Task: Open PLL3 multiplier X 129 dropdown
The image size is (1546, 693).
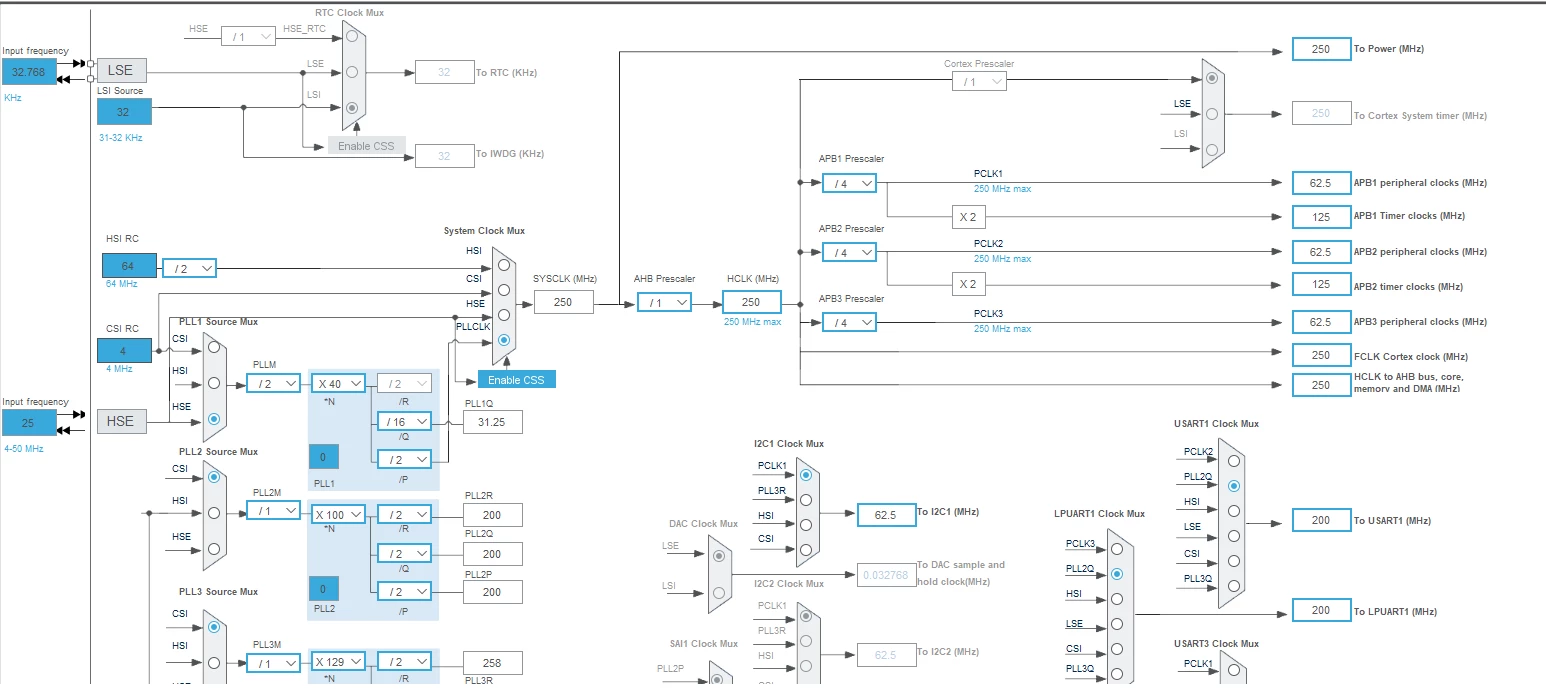Action: coord(340,662)
